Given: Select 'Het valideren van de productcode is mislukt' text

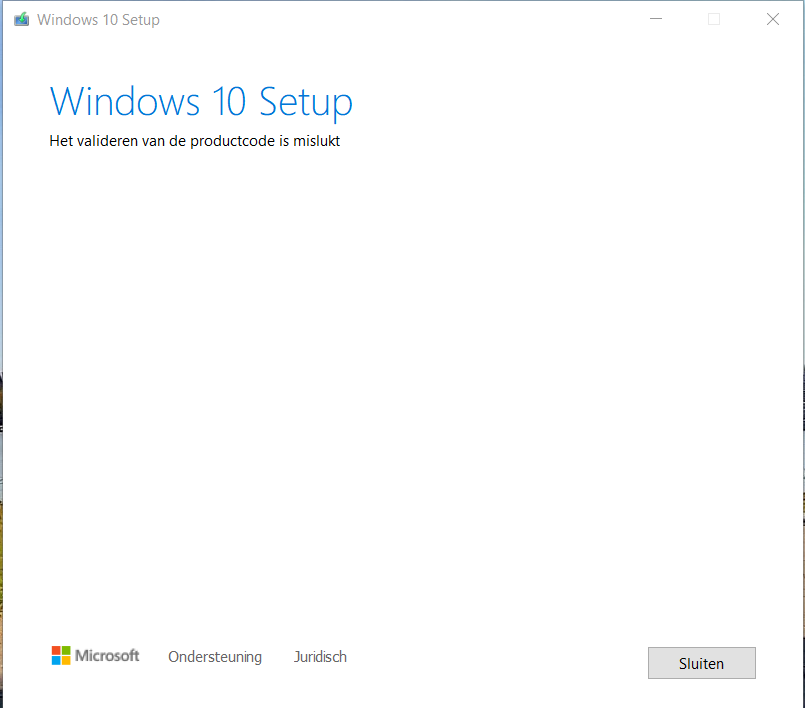Looking at the screenshot, I should [x=195, y=141].
